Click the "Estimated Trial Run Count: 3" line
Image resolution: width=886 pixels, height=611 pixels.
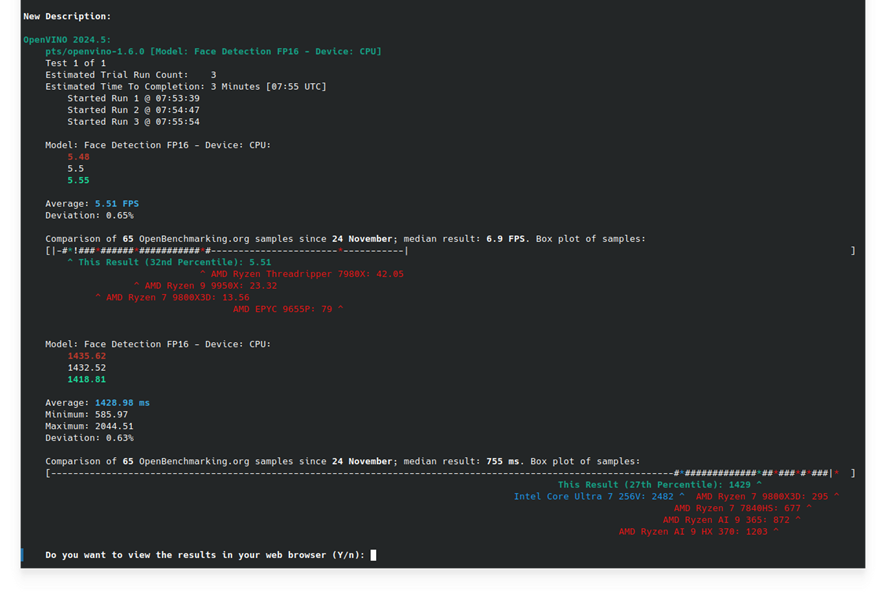131,75
